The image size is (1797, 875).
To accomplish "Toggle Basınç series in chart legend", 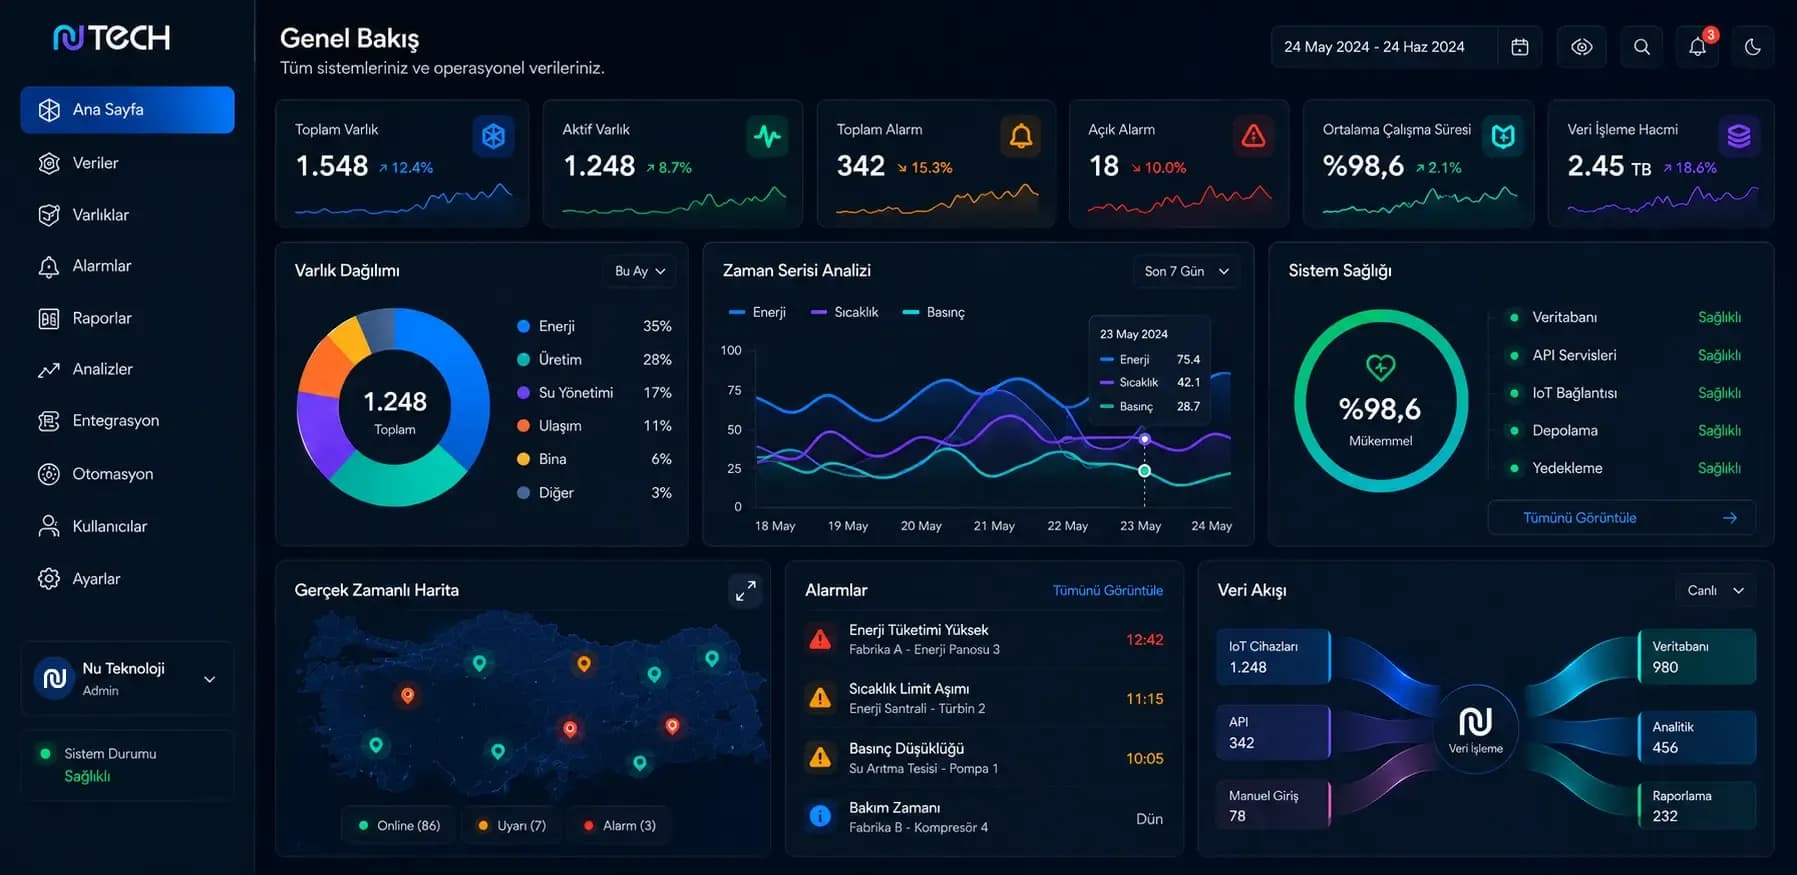I will [934, 312].
